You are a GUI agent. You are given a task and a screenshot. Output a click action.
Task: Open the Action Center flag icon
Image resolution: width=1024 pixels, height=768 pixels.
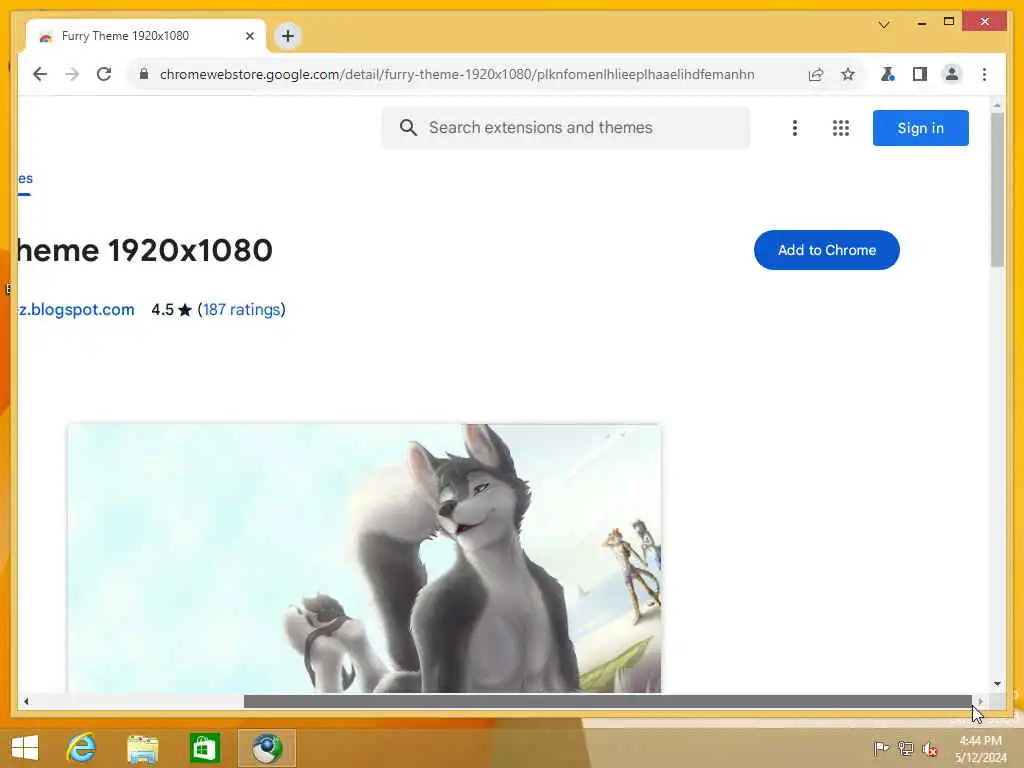click(880, 748)
